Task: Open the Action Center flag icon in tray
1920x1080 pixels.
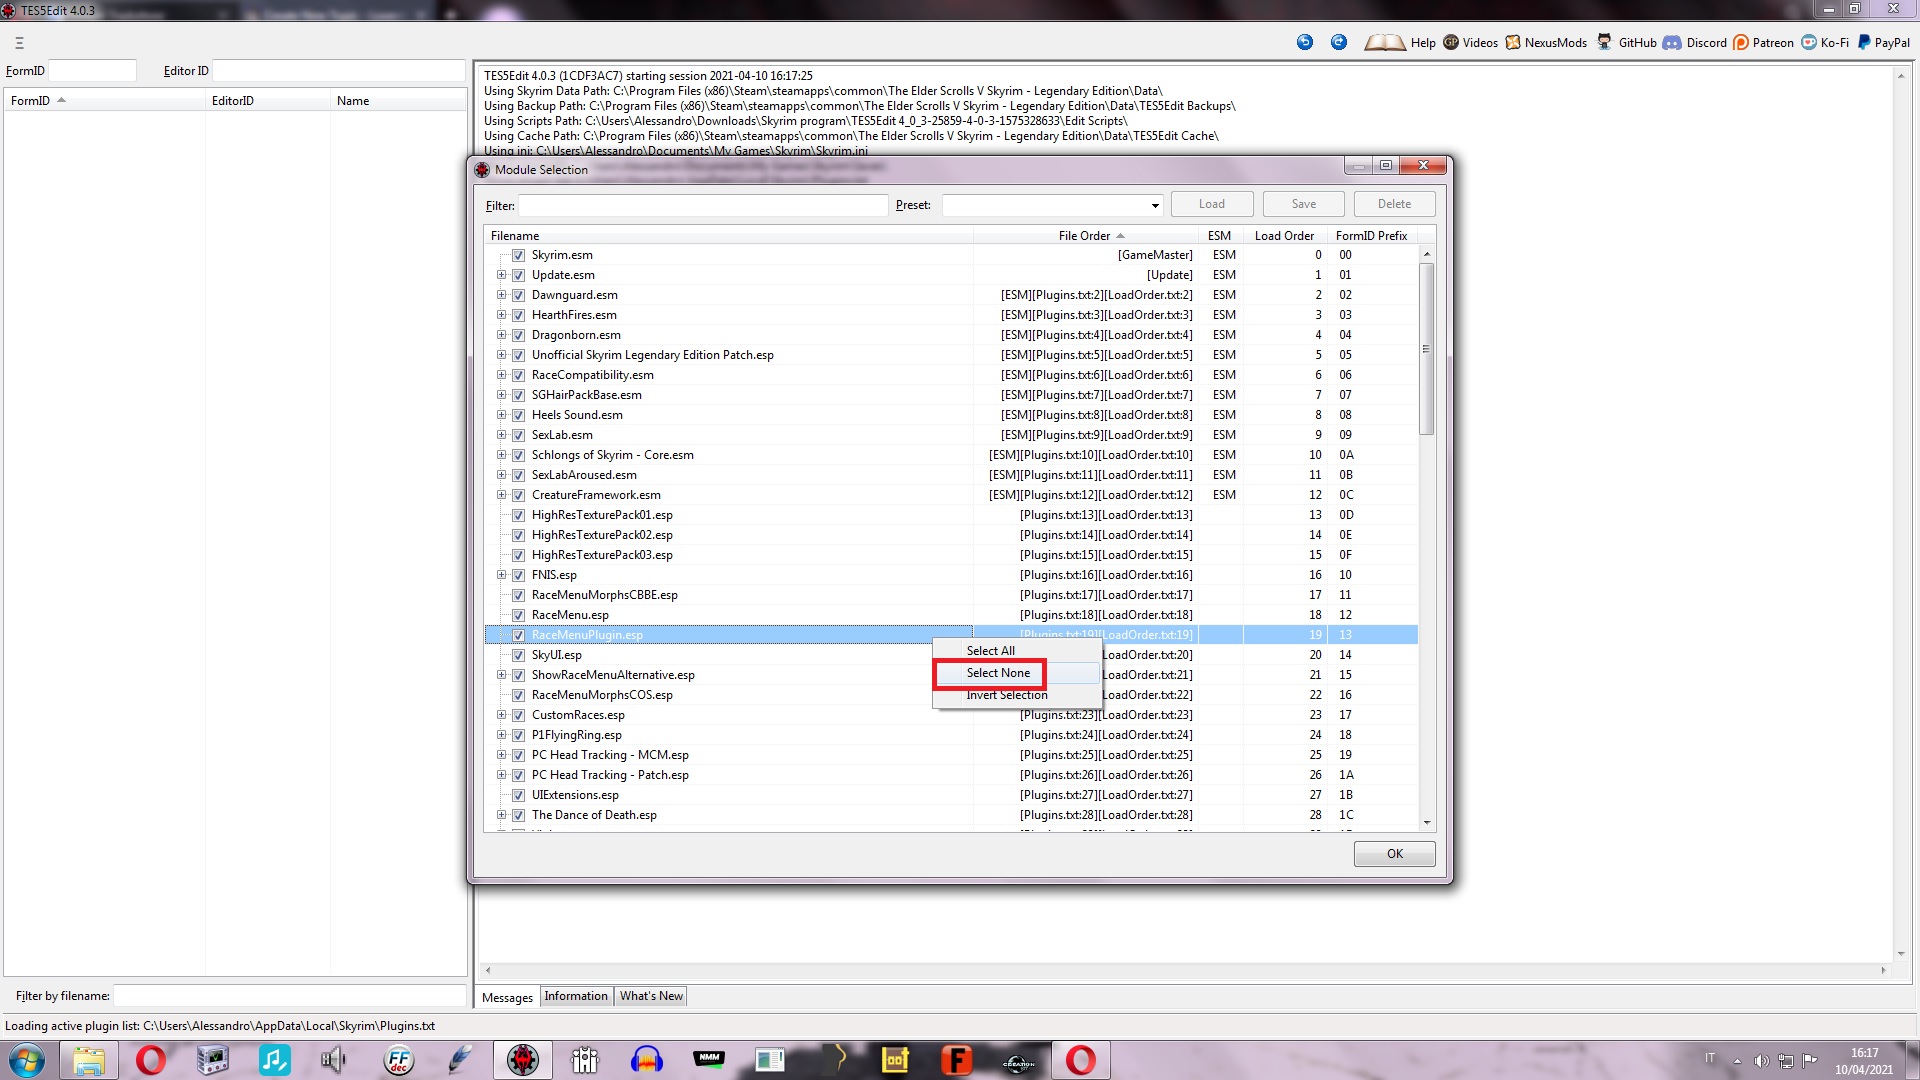Action: pos(1810,1061)
